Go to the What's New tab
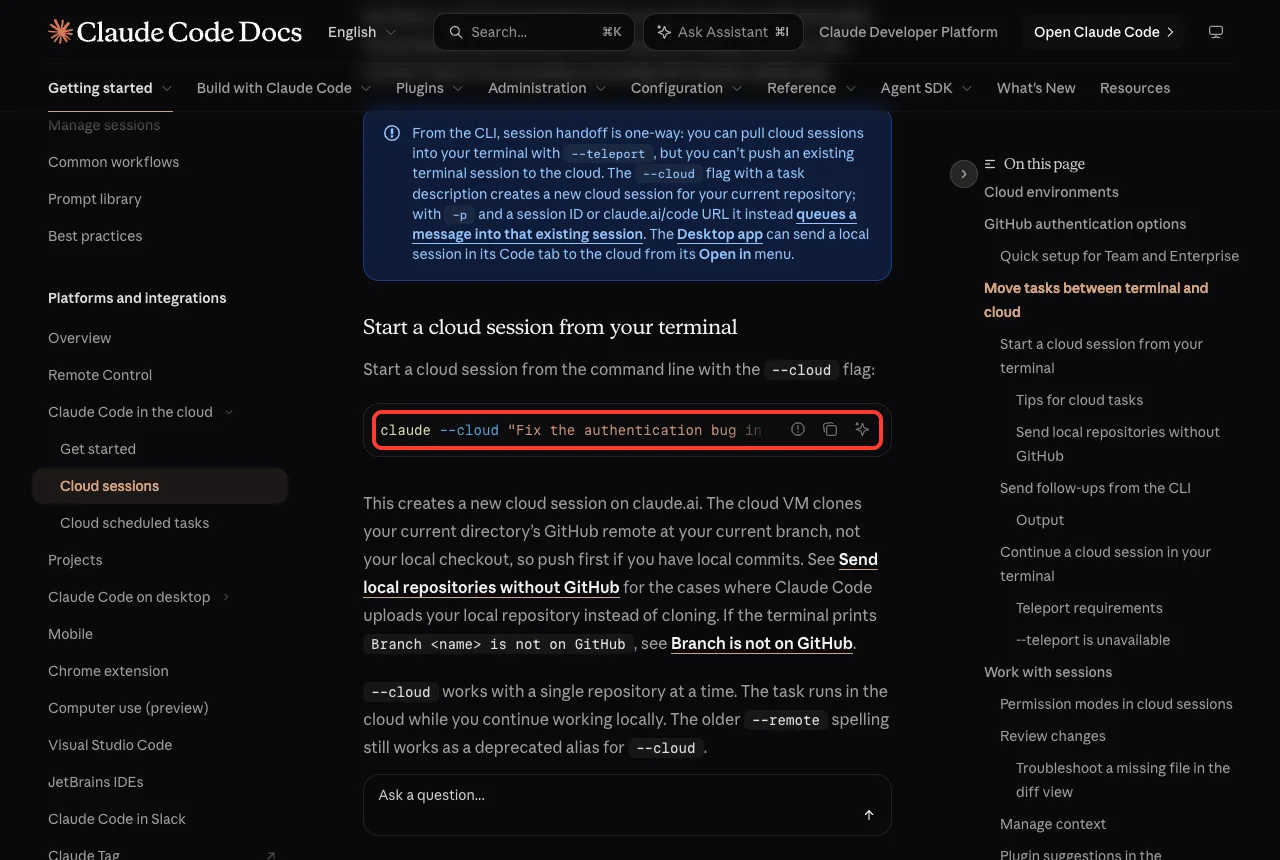Image resolution: width=1280 pixels, height=860 pixels. pyautogui.click(x=1036, y=88)
